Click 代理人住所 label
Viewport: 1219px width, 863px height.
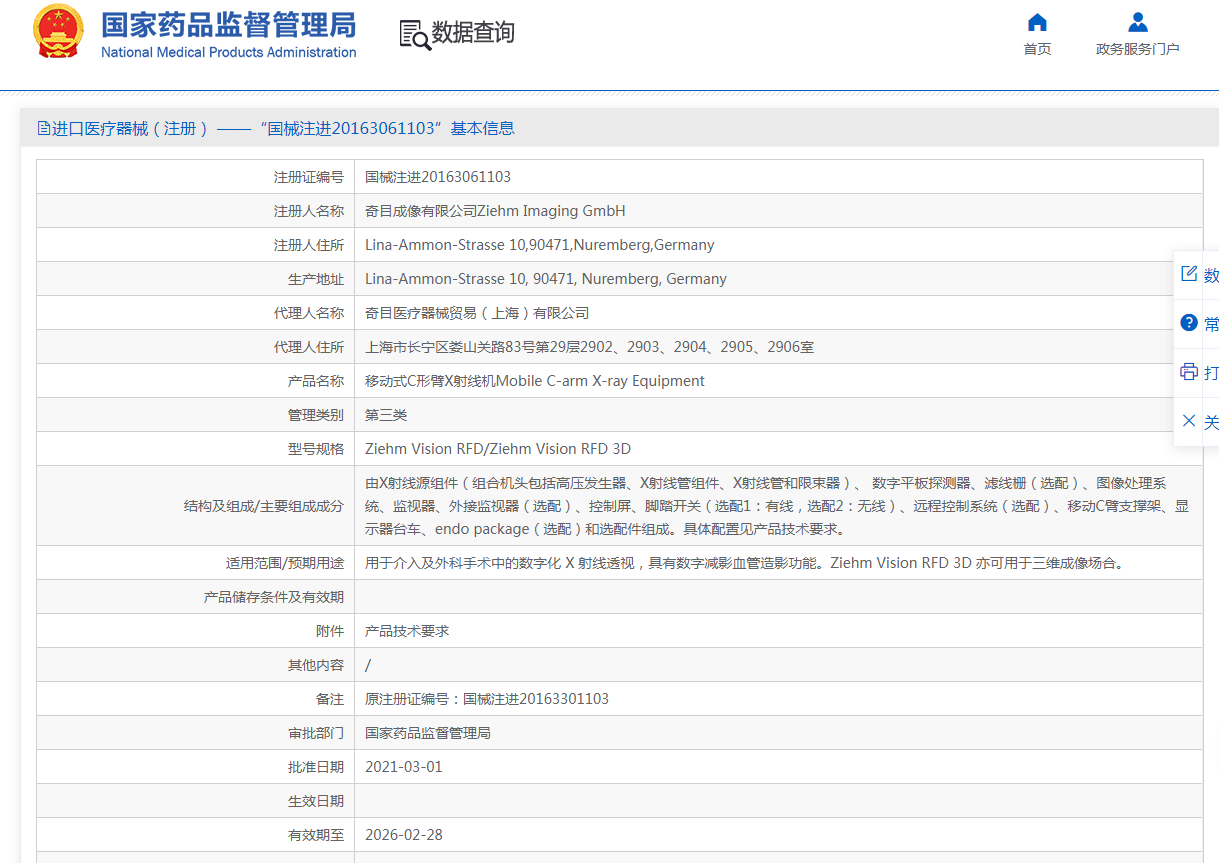click(x=309, y=347)
